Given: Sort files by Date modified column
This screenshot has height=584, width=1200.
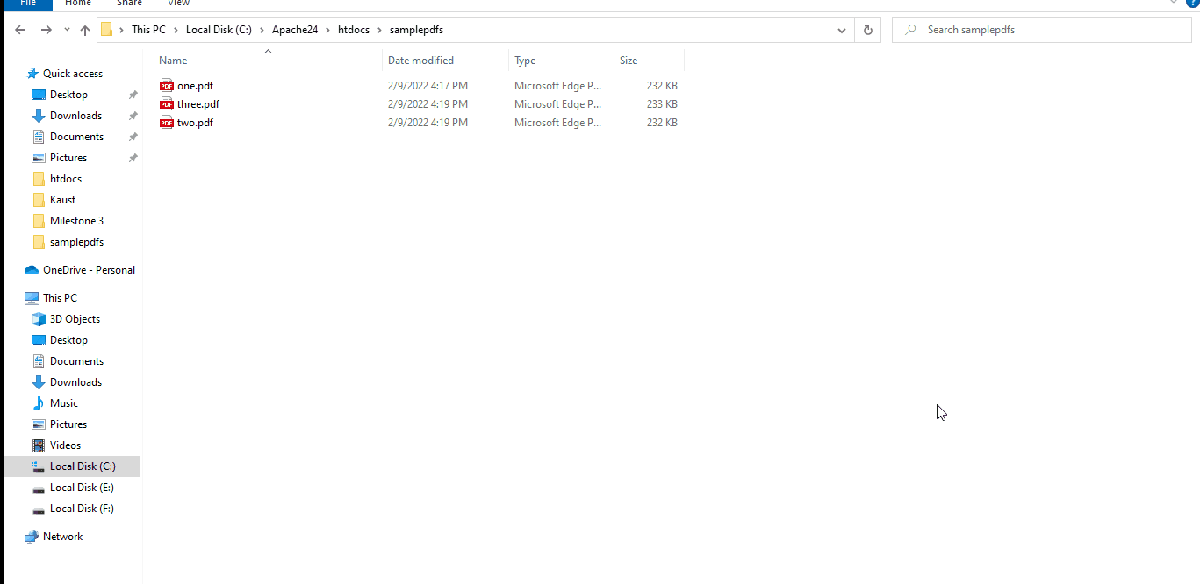Looking at the screenshot, I should (x=420, y=61).
